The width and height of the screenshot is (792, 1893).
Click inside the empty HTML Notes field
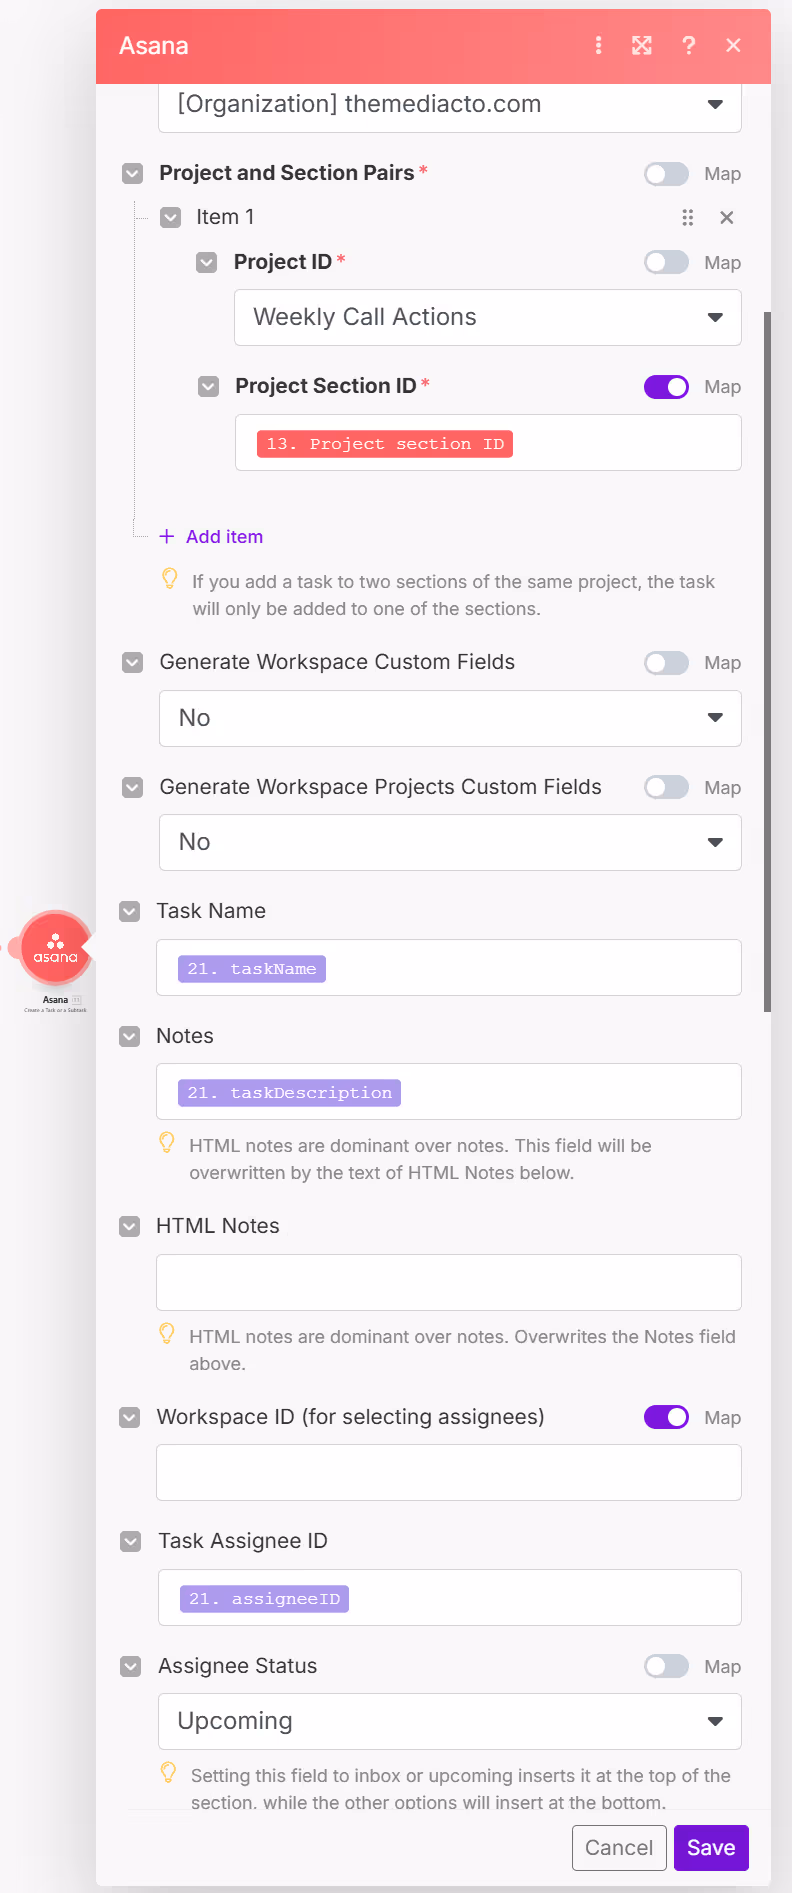tap(448, 1282)
